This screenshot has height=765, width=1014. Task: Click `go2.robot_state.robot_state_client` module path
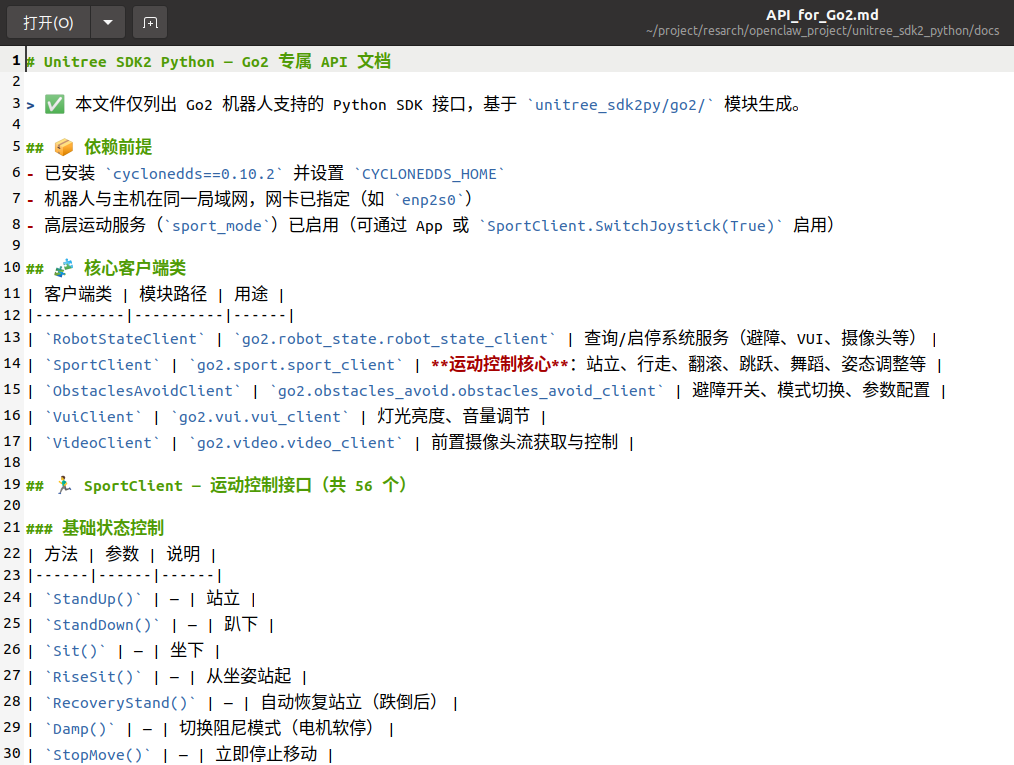click(394, 339)
